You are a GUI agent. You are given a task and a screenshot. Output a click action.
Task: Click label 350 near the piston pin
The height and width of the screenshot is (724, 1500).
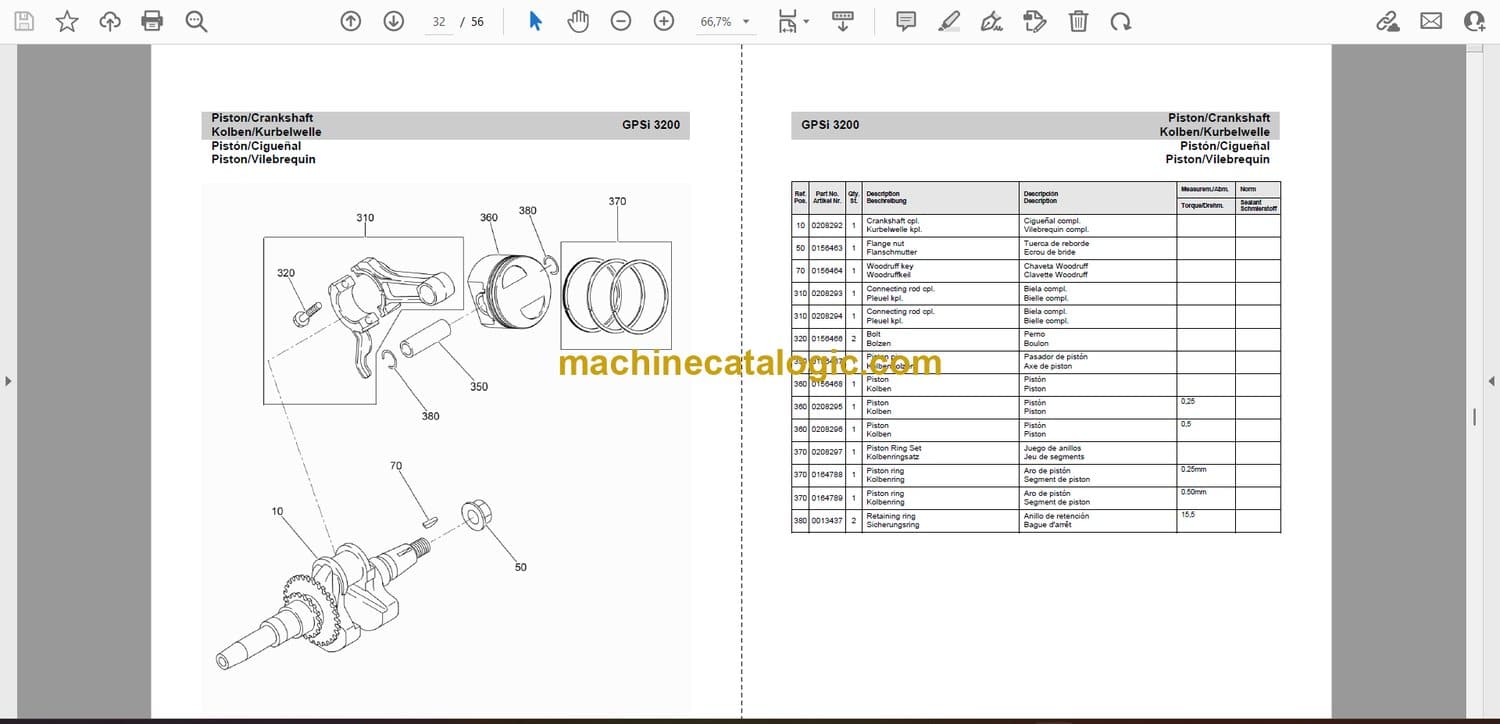click(x=479, y=387)
